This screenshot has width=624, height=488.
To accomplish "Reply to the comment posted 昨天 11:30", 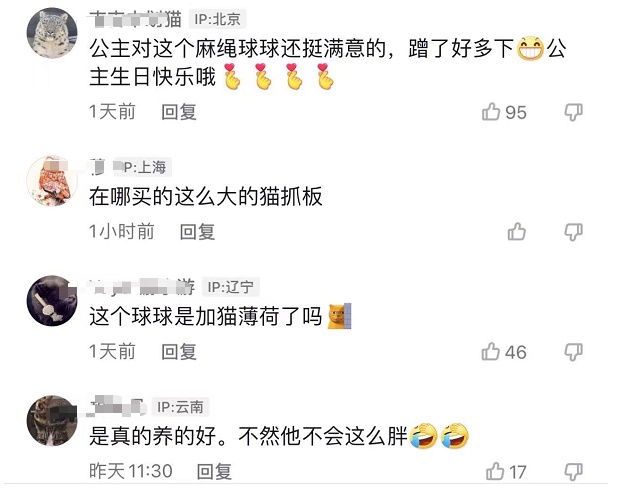I will [x=214, y=472].
